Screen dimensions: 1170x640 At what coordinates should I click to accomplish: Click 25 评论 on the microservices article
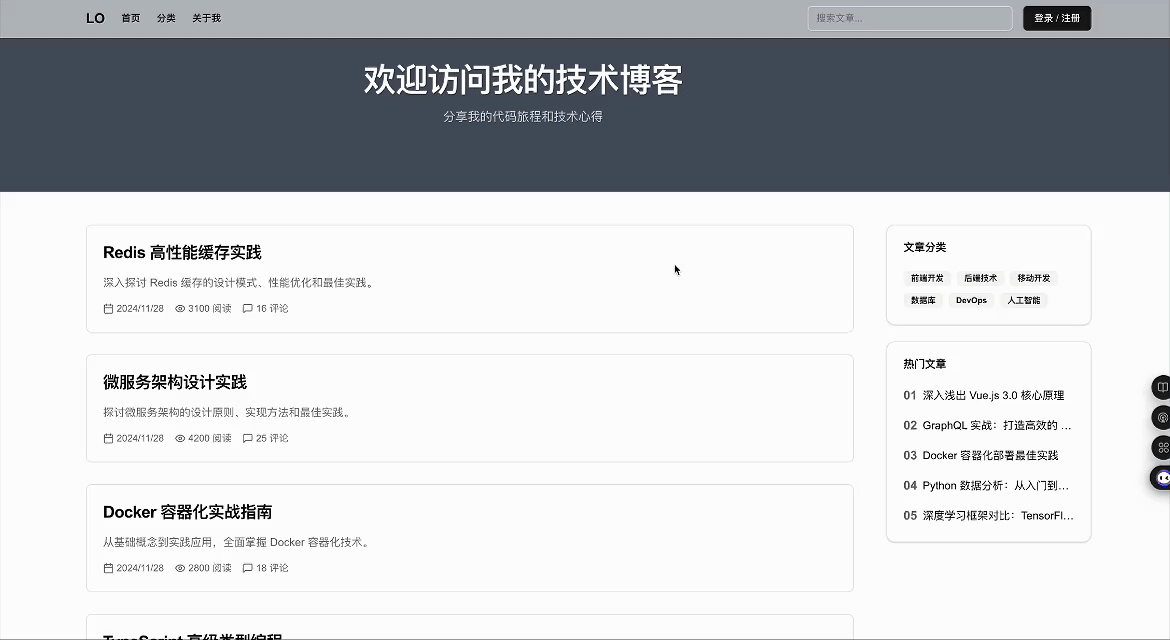(272, 439)
